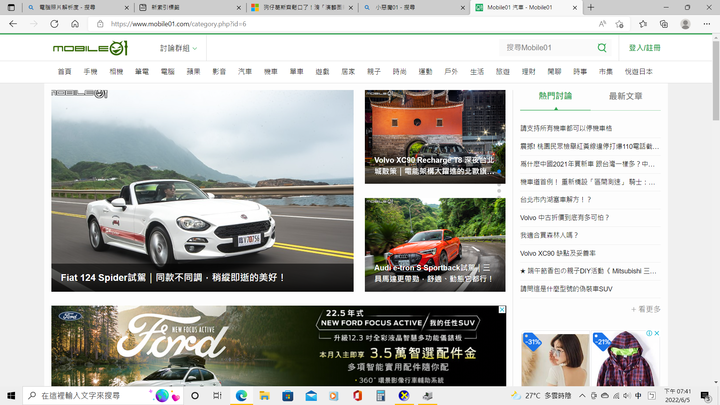
Task: Click the Windows taskbar search box
Action: pyautogui.click(x=103, y=395)
